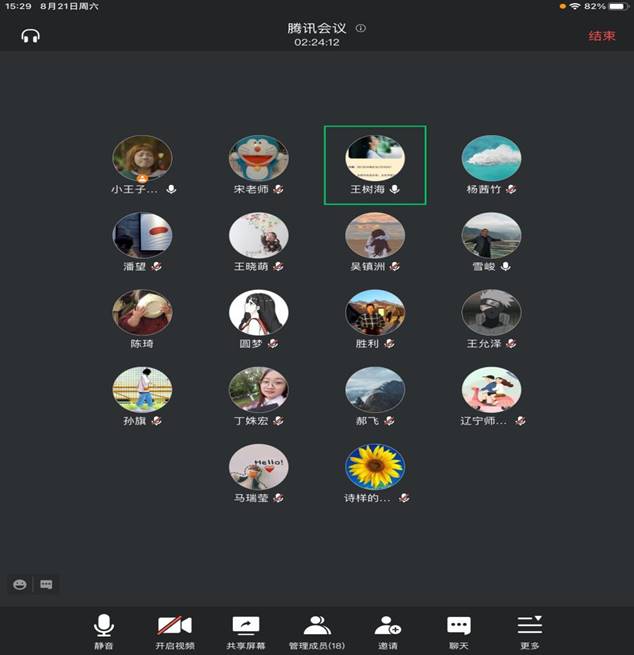Select 圆梦's anime girl avatar

coord(259,313)
